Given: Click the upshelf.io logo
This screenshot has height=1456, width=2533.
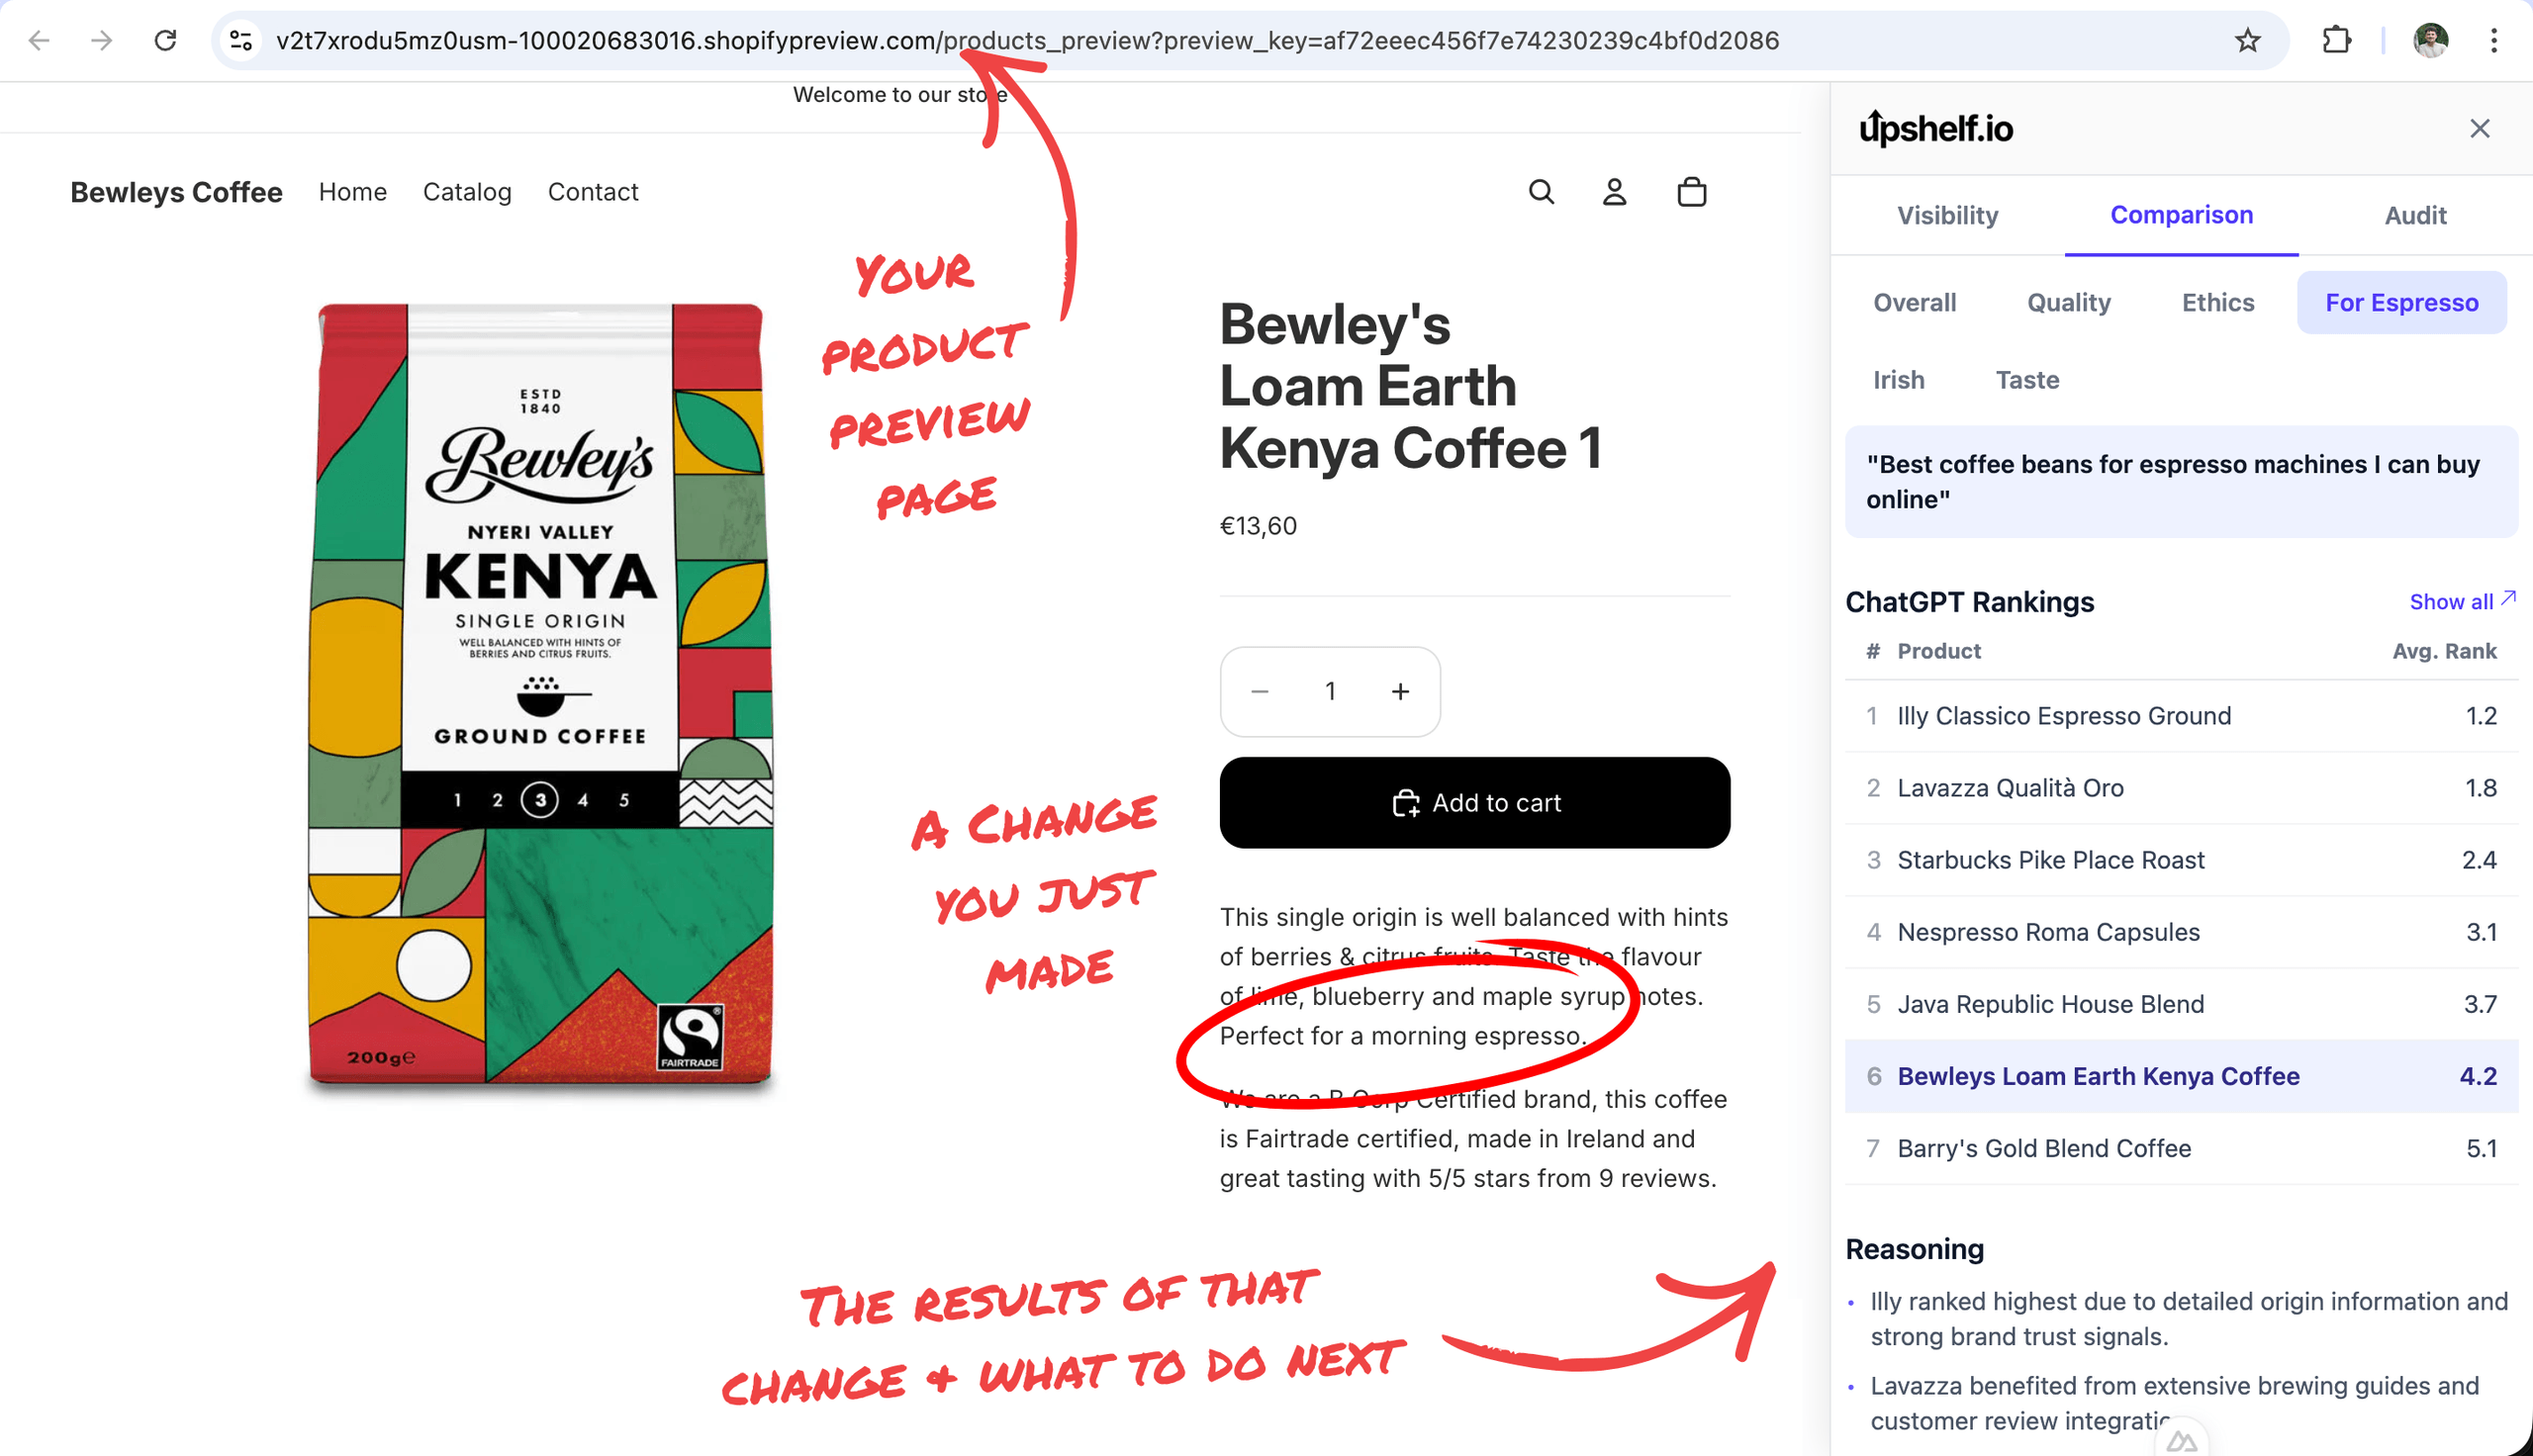Looking at the screenshot, I should tap(1935, 128).
